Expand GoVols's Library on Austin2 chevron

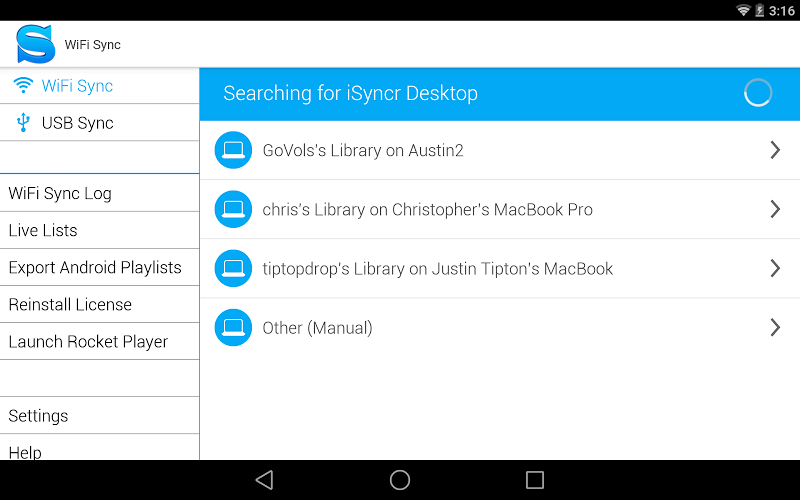pyautogui.click(x=775, y=150)
